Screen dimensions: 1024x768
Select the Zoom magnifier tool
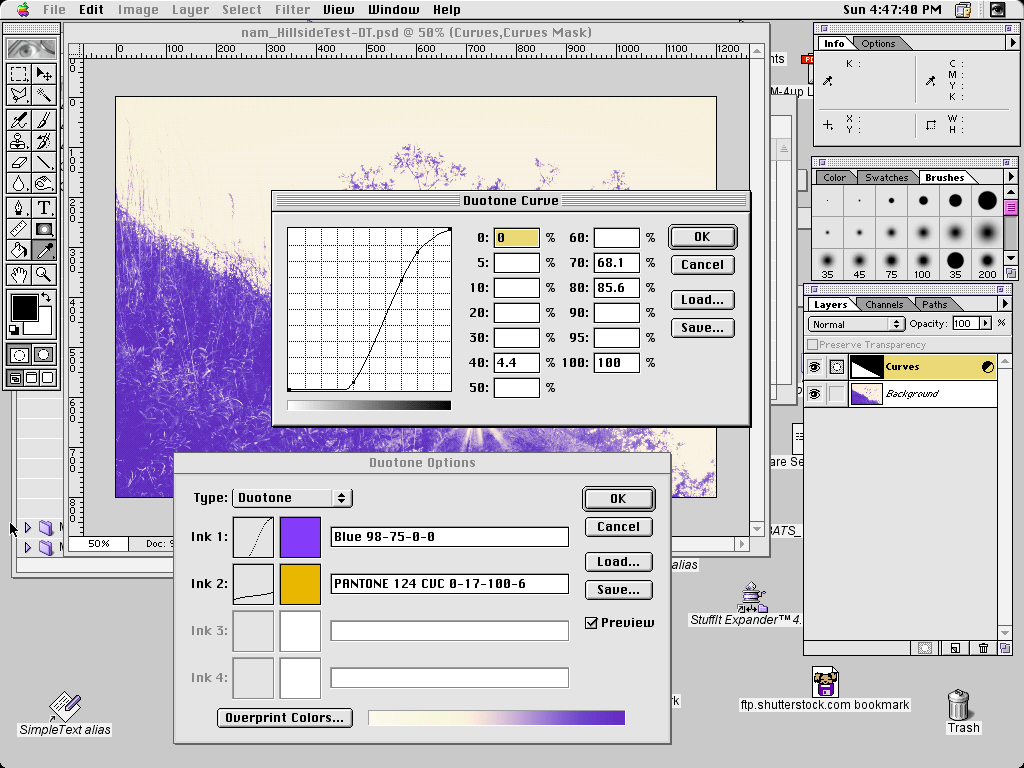44,273
